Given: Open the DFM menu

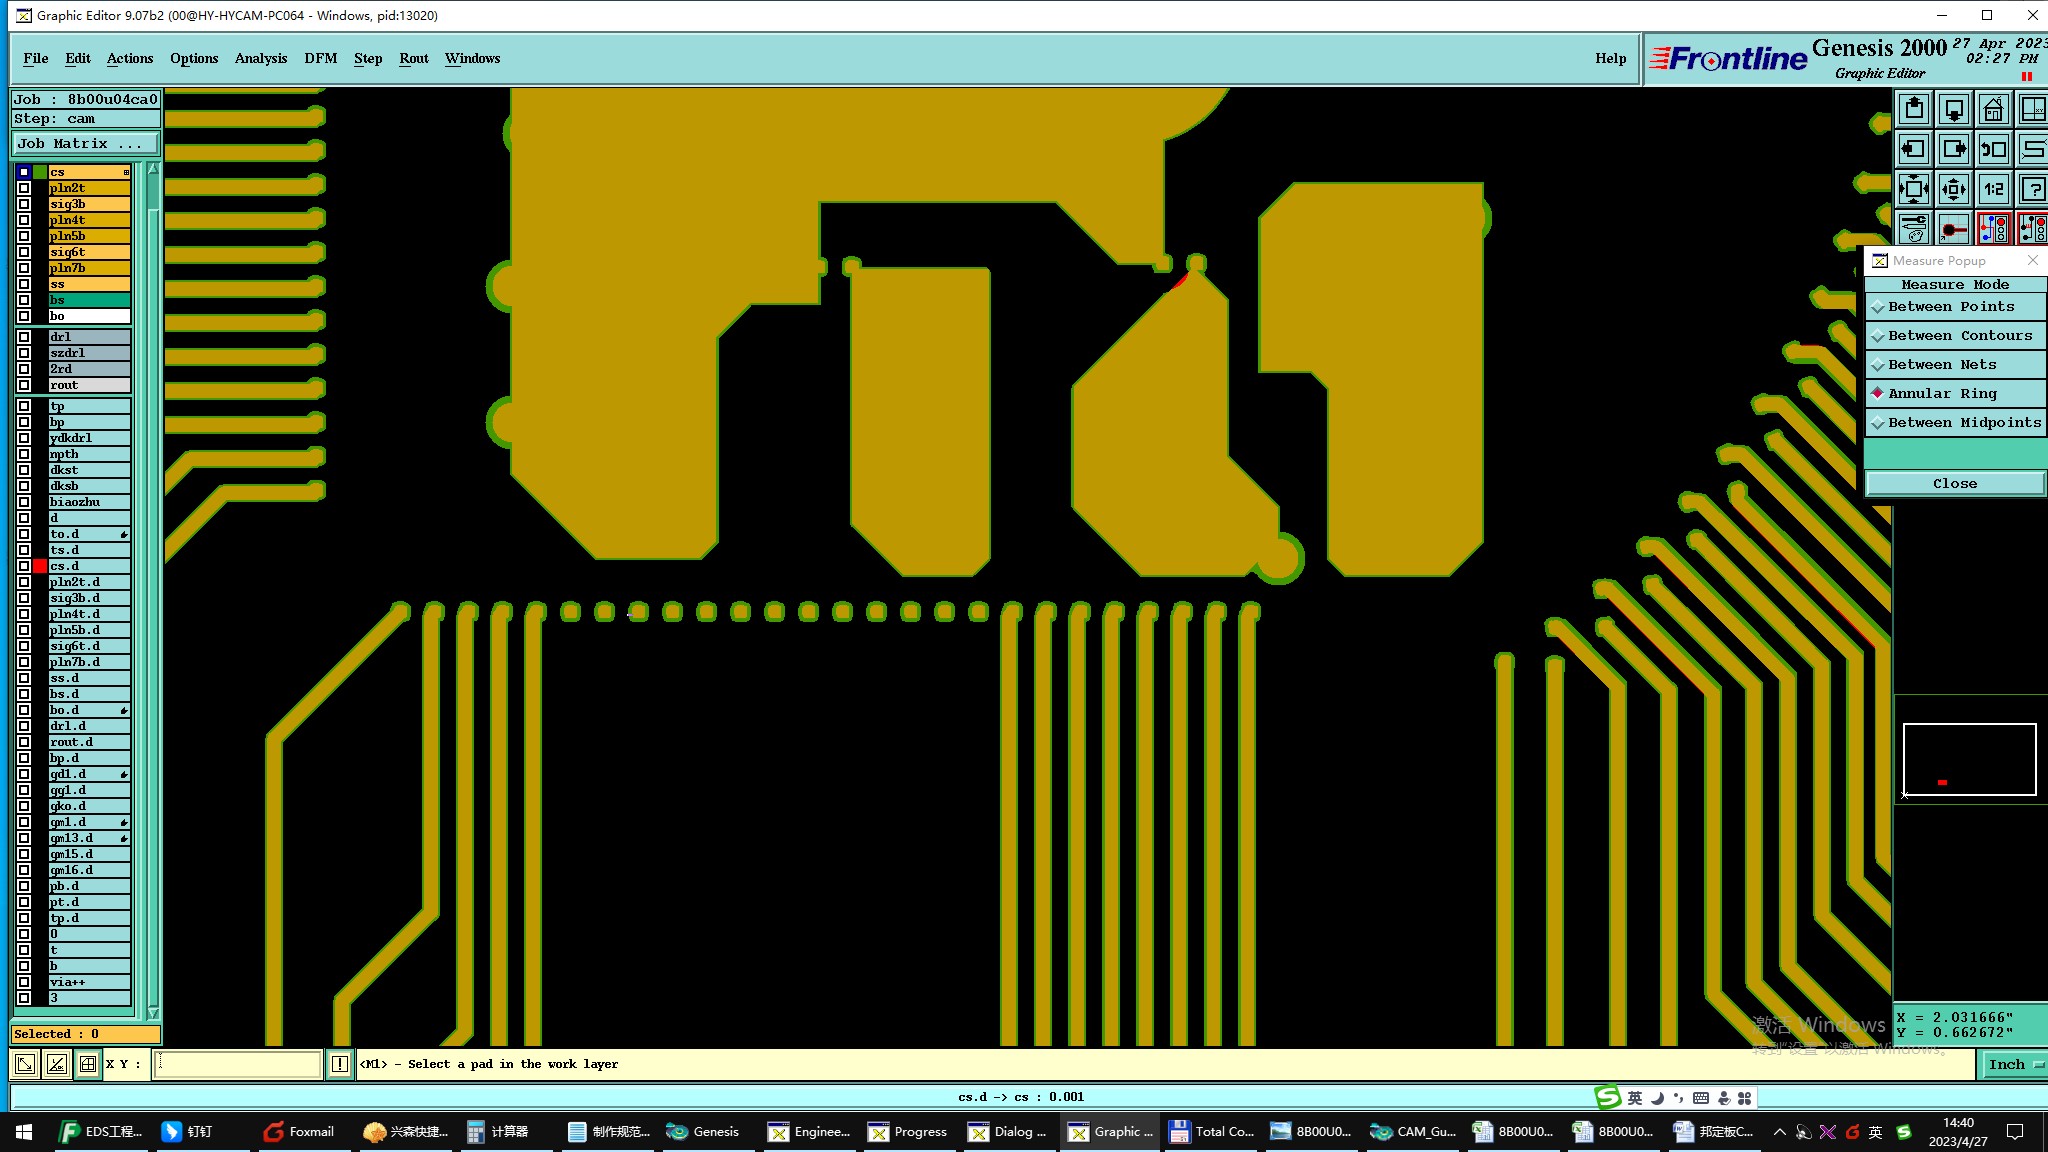Looking at the screenshot, I should tap(320, 58).
